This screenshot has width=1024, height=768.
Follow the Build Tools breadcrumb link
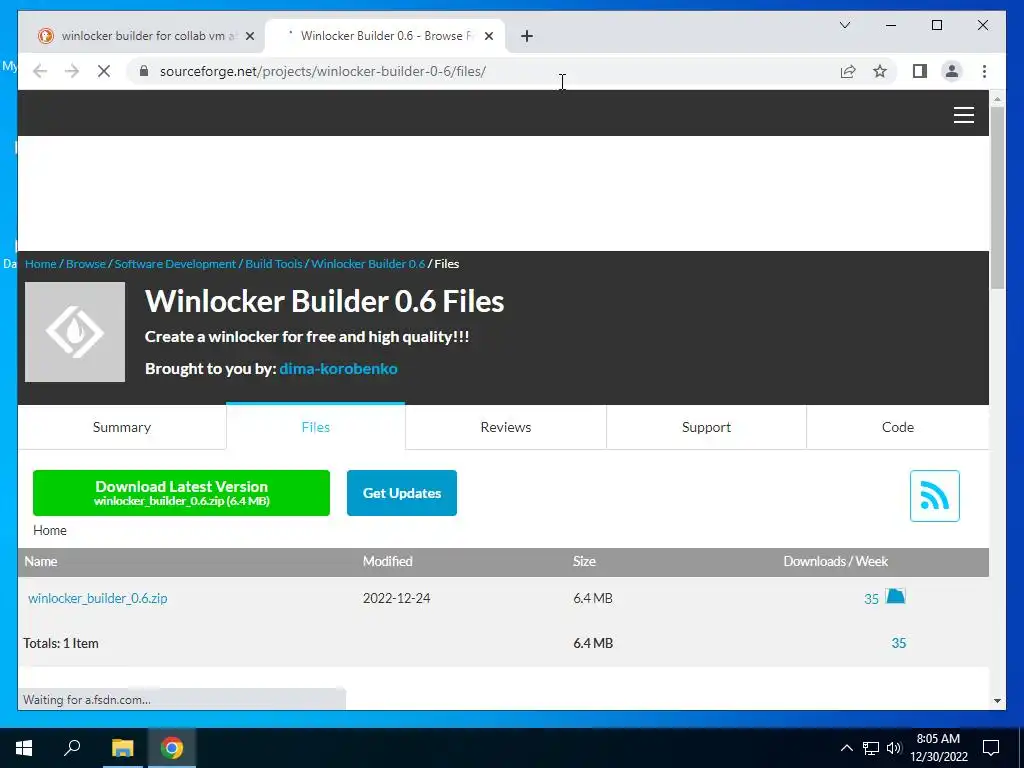coord(274,264)
